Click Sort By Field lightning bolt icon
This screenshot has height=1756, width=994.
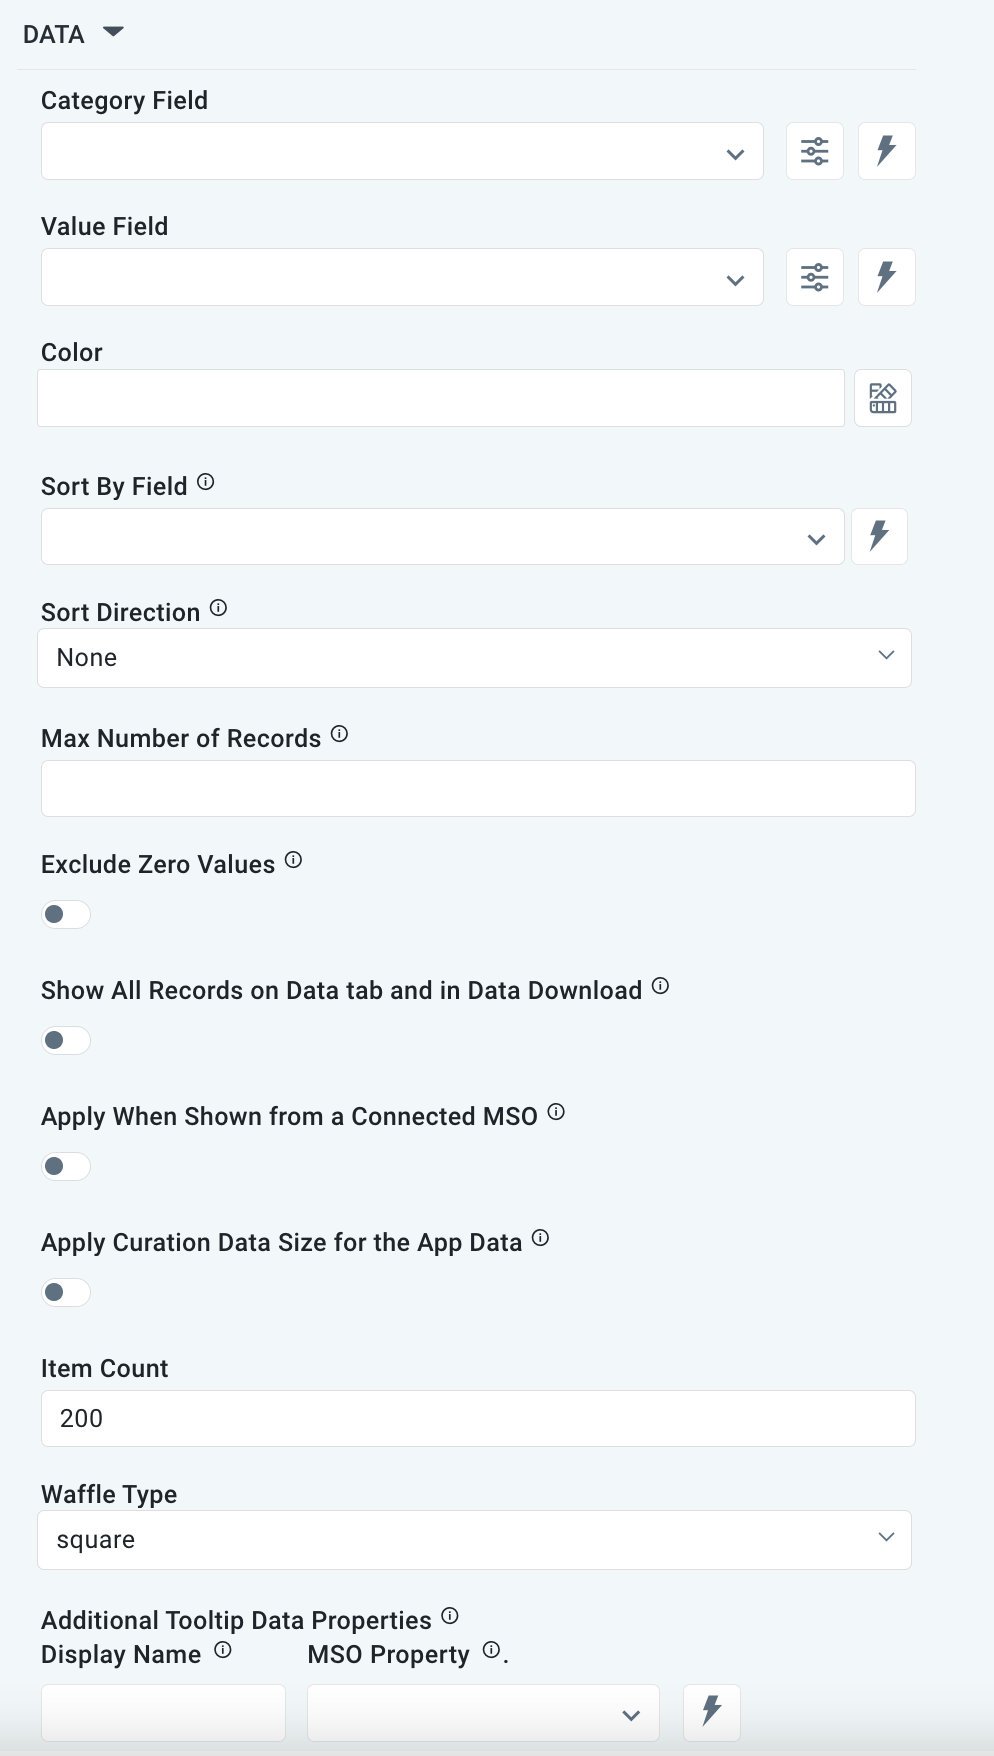tap(879, 536)
